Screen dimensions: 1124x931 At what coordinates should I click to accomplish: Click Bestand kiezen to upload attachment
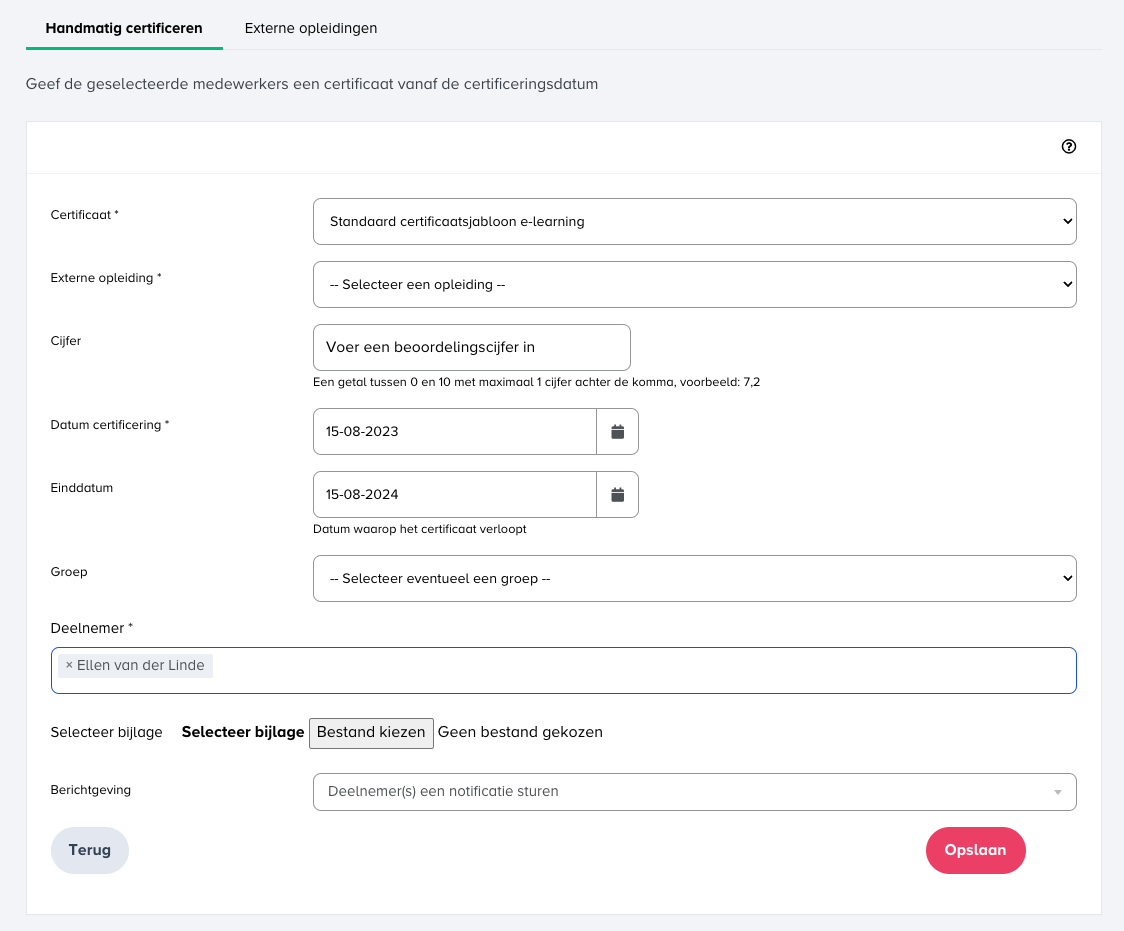pos(371,733)
